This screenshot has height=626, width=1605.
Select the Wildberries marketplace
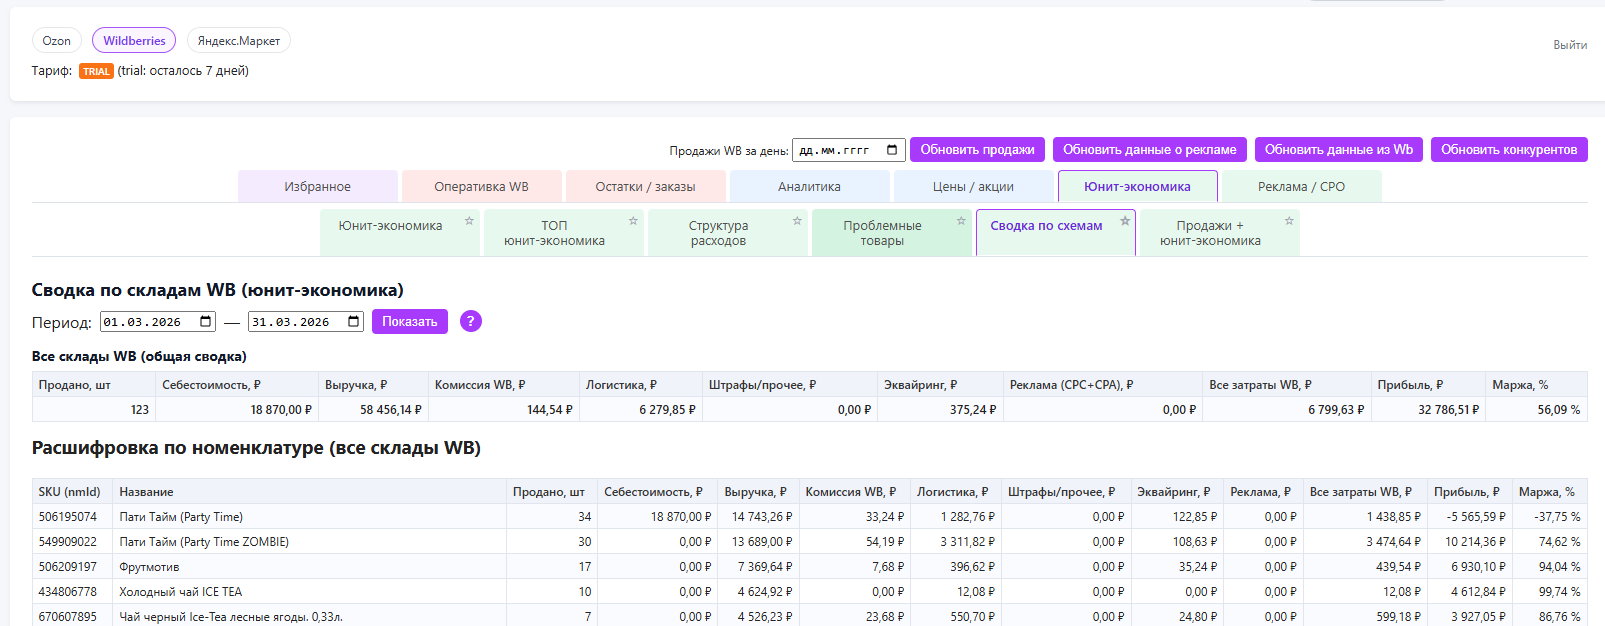134,41
